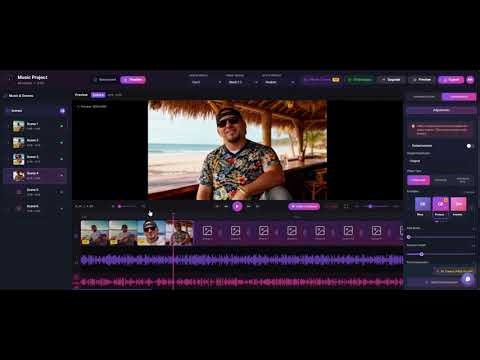Click the pink audio waveform track
Image resolution: width=480 pixels, height=360 pixels.
242,282
